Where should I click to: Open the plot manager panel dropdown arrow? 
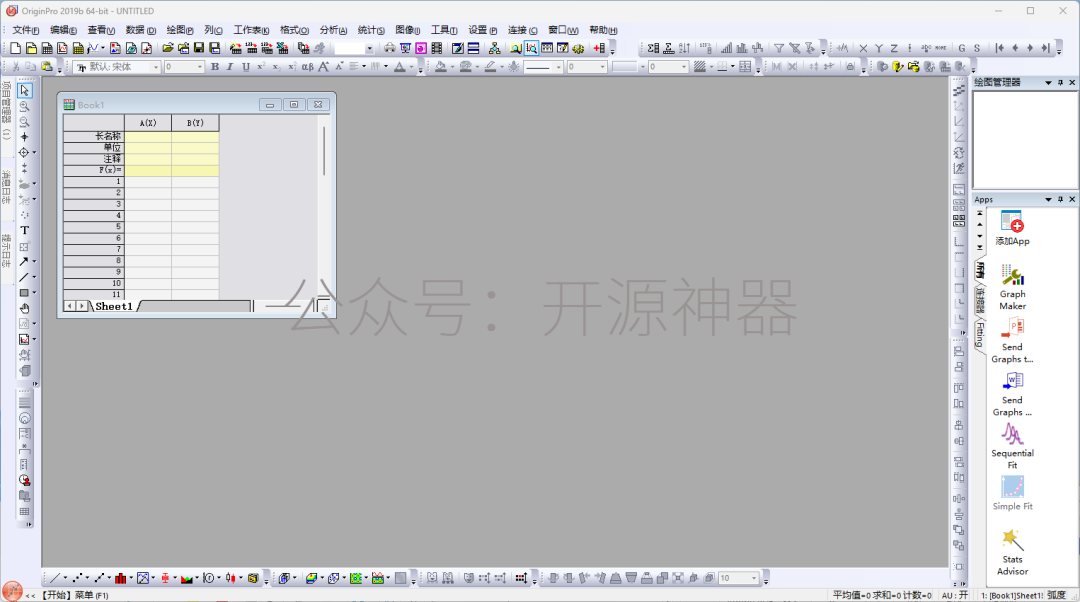tap(1048, 83)
